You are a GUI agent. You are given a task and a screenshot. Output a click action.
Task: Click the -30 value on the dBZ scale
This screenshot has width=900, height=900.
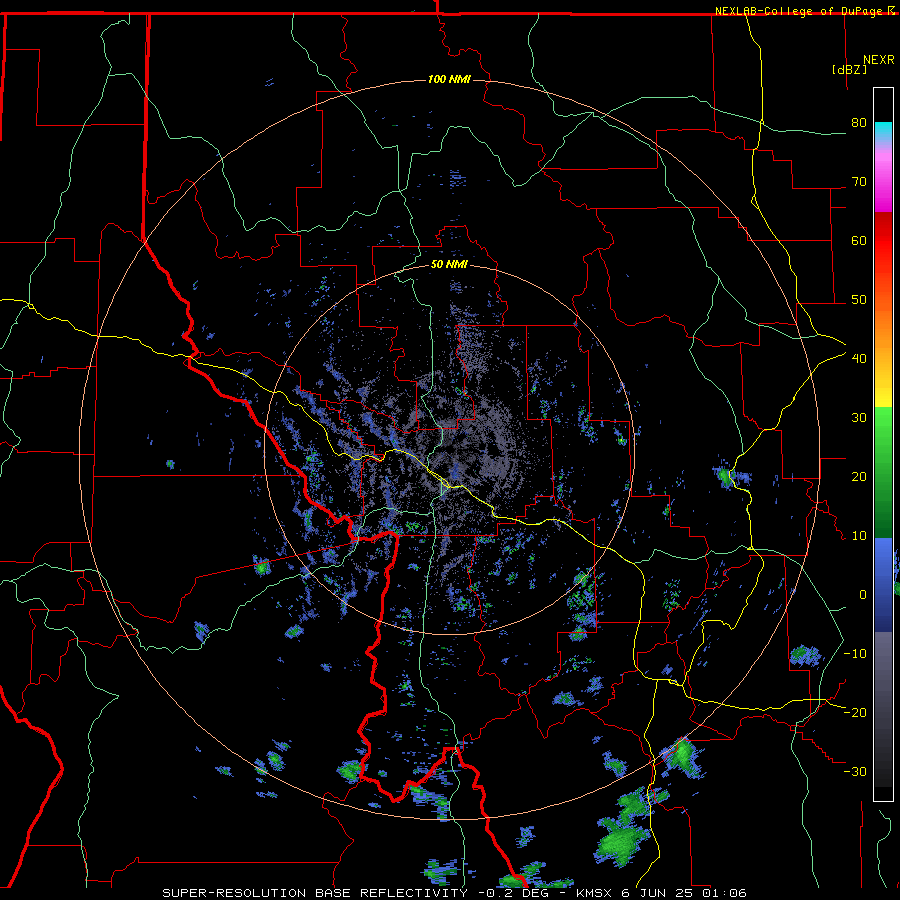click(x=855, y=771)
